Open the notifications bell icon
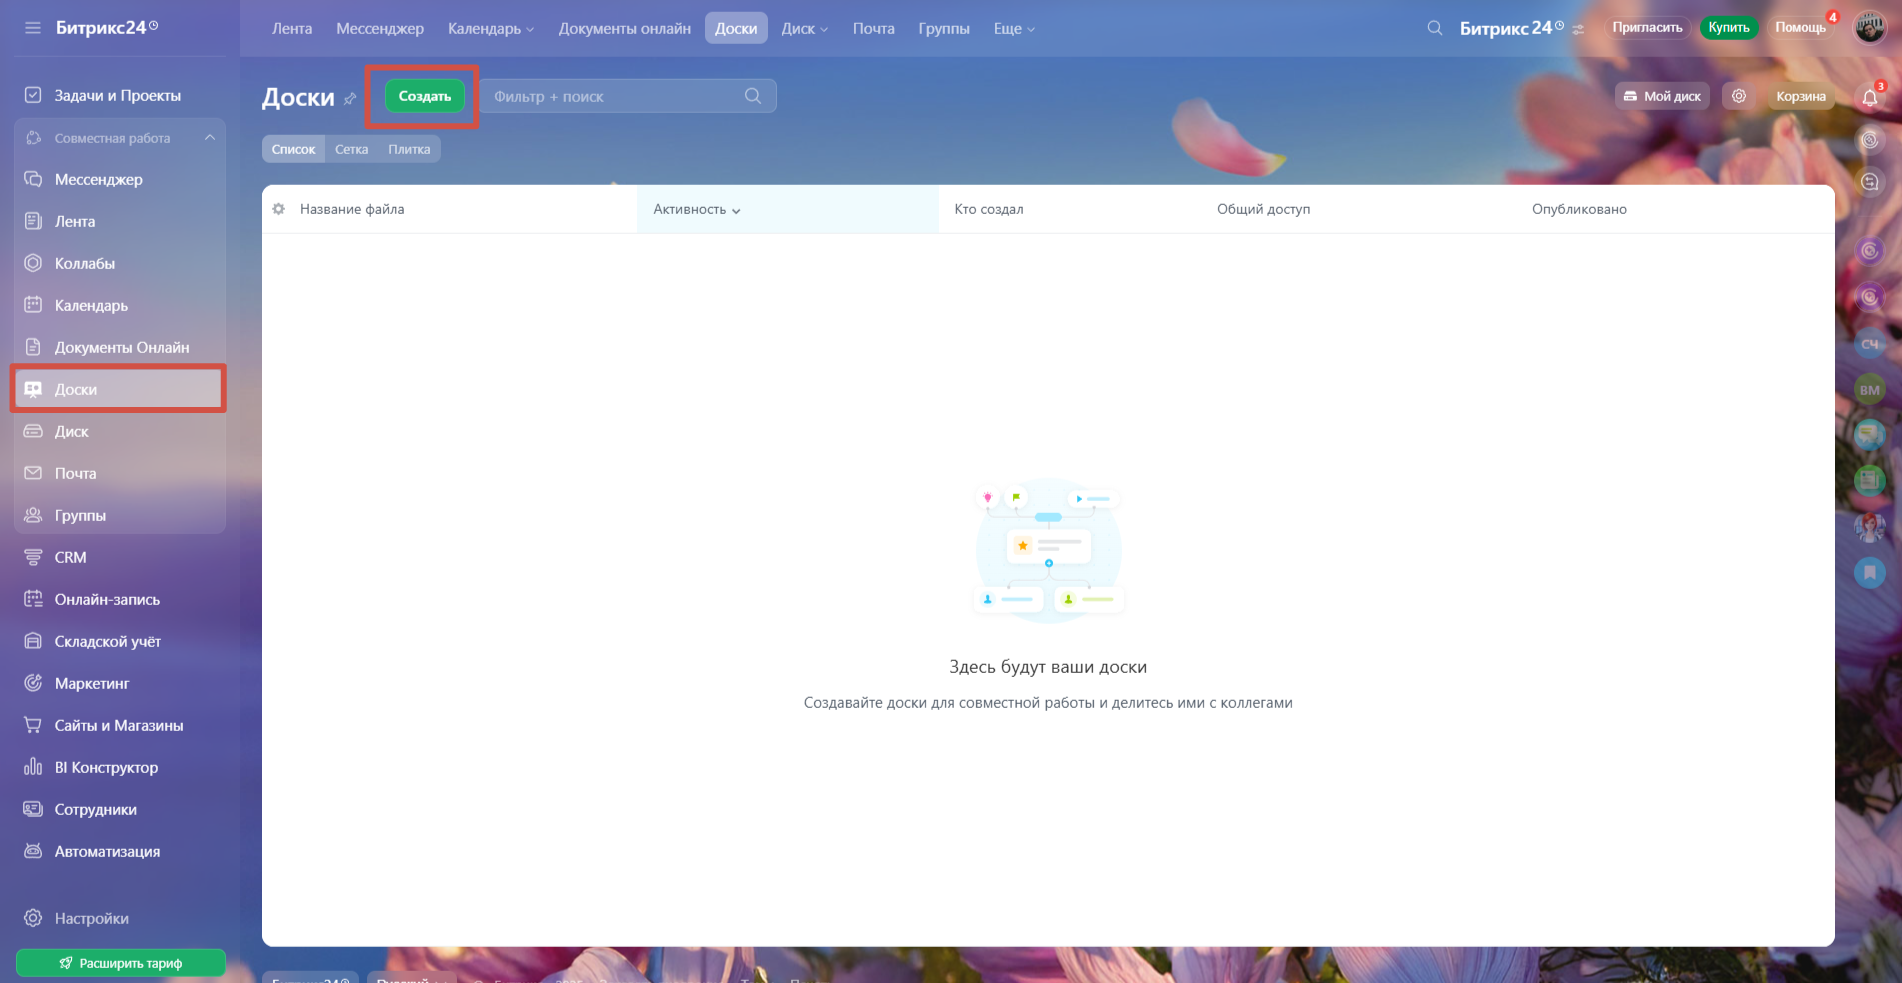The height and width of the screenshot is (983, 1902). (x=1869, y=97)
